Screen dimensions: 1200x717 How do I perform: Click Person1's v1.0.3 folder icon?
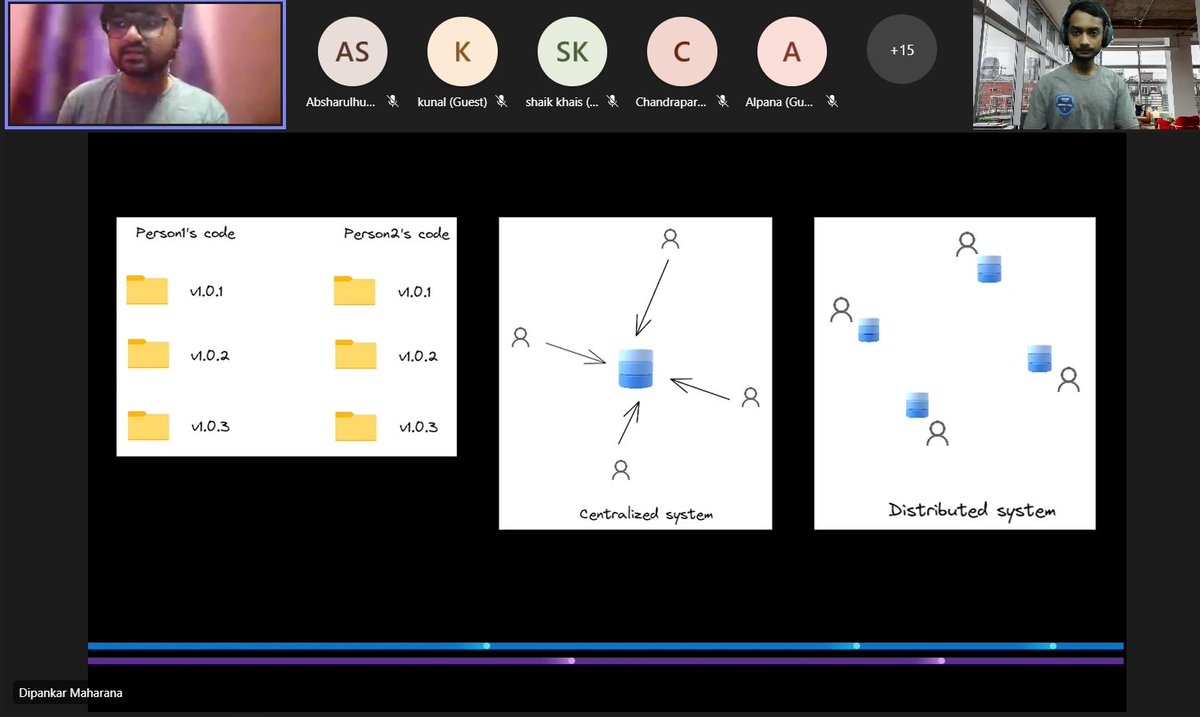coord(148,426)
